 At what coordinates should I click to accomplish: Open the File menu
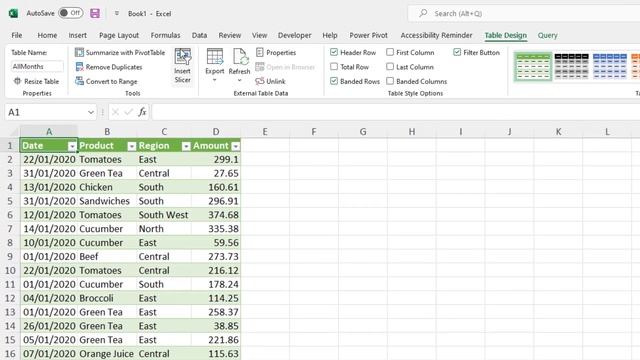[x=17, y=36]
